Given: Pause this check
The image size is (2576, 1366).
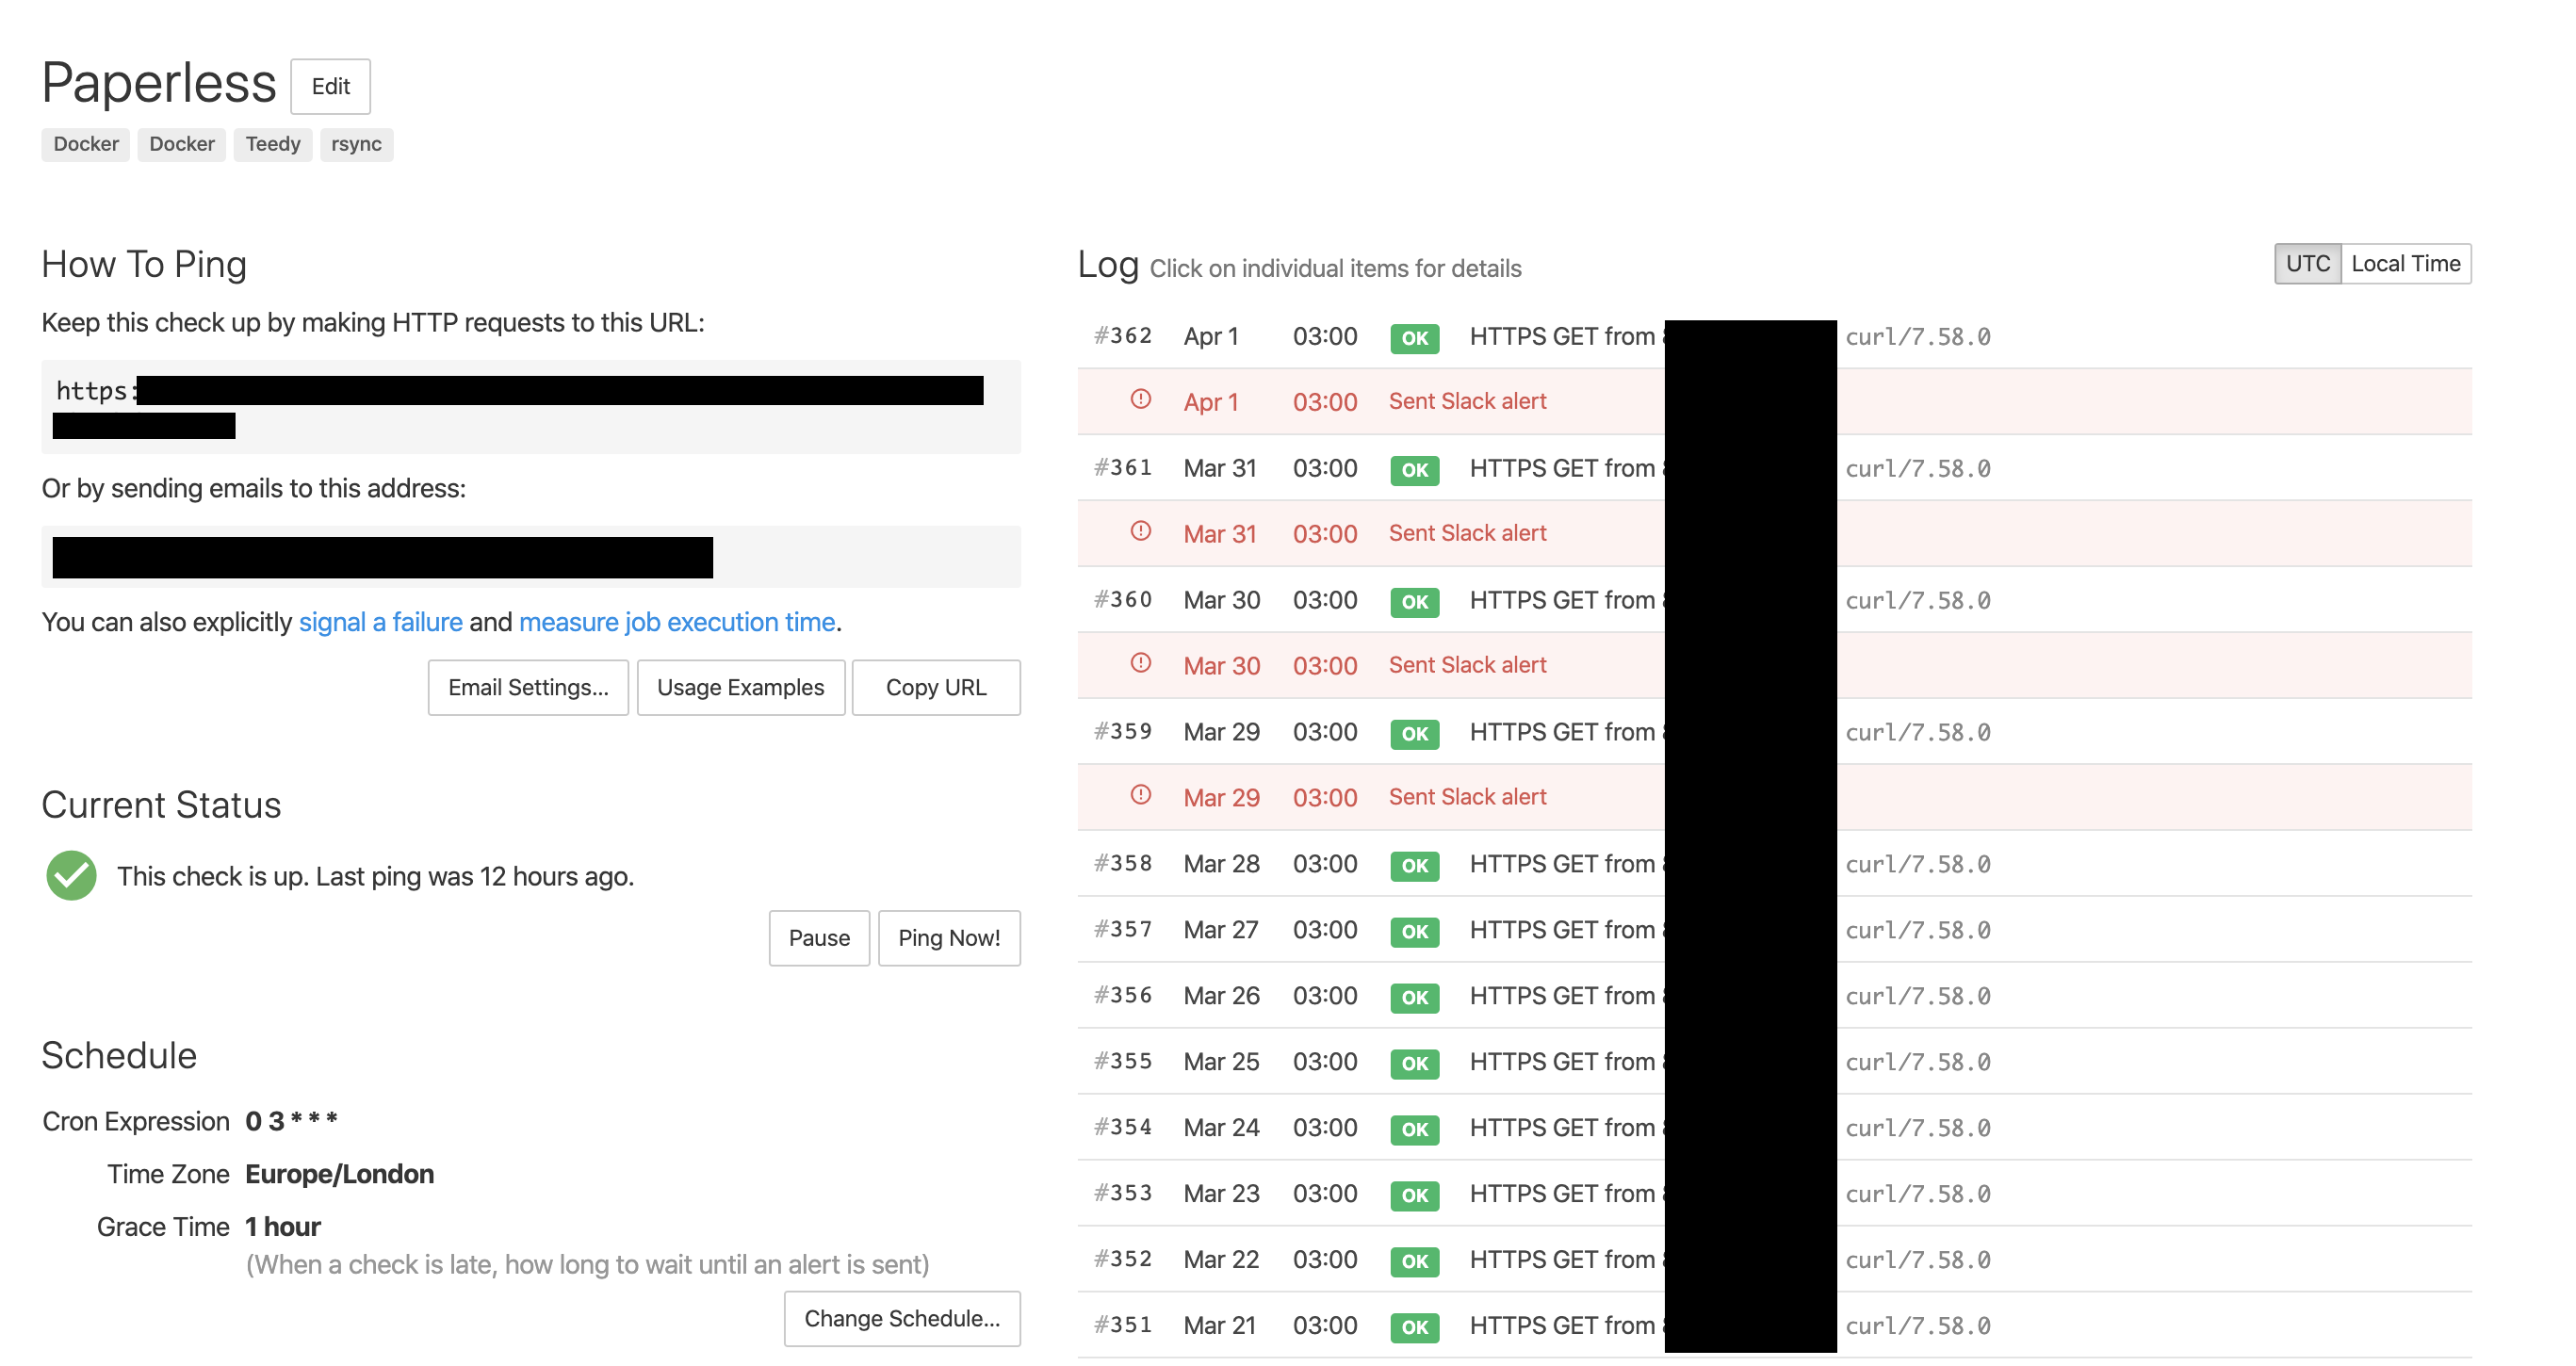Looking at the screenshot, I should pos(818,938).
